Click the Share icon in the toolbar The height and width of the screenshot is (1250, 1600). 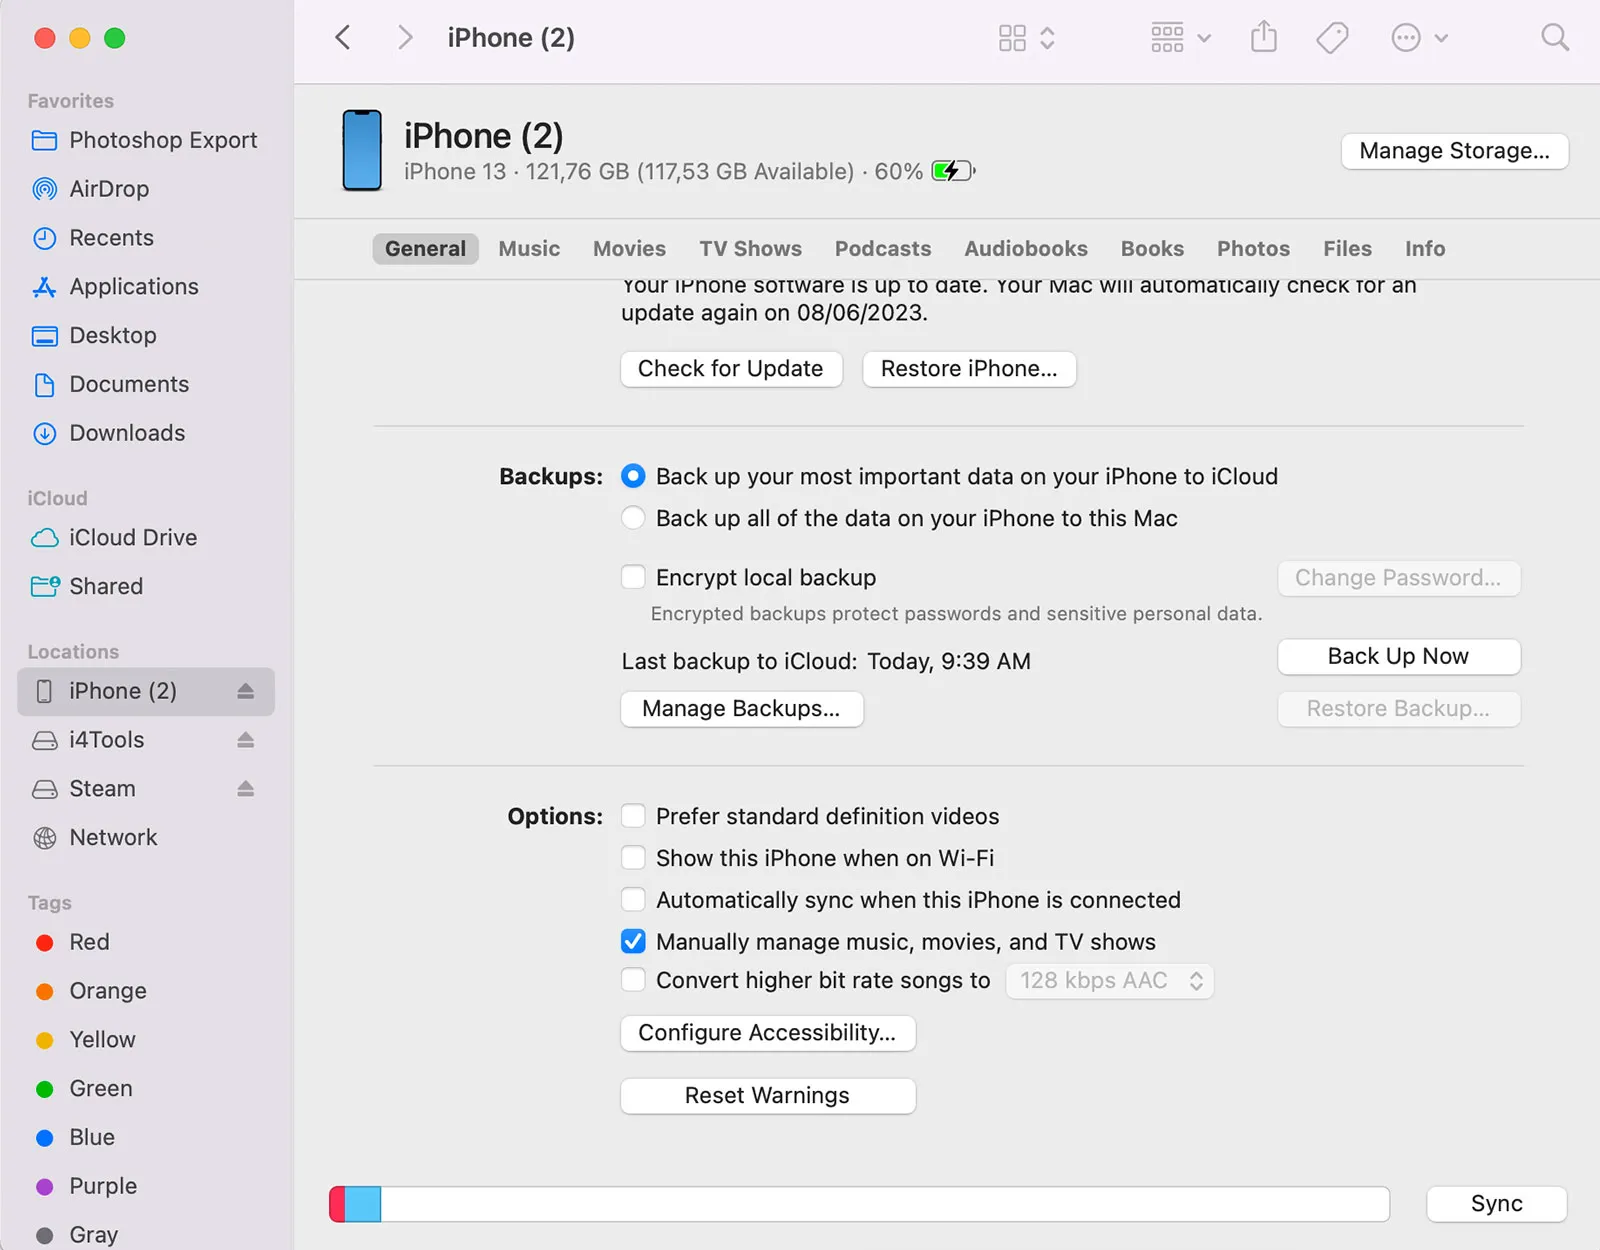coord(1263,37)
